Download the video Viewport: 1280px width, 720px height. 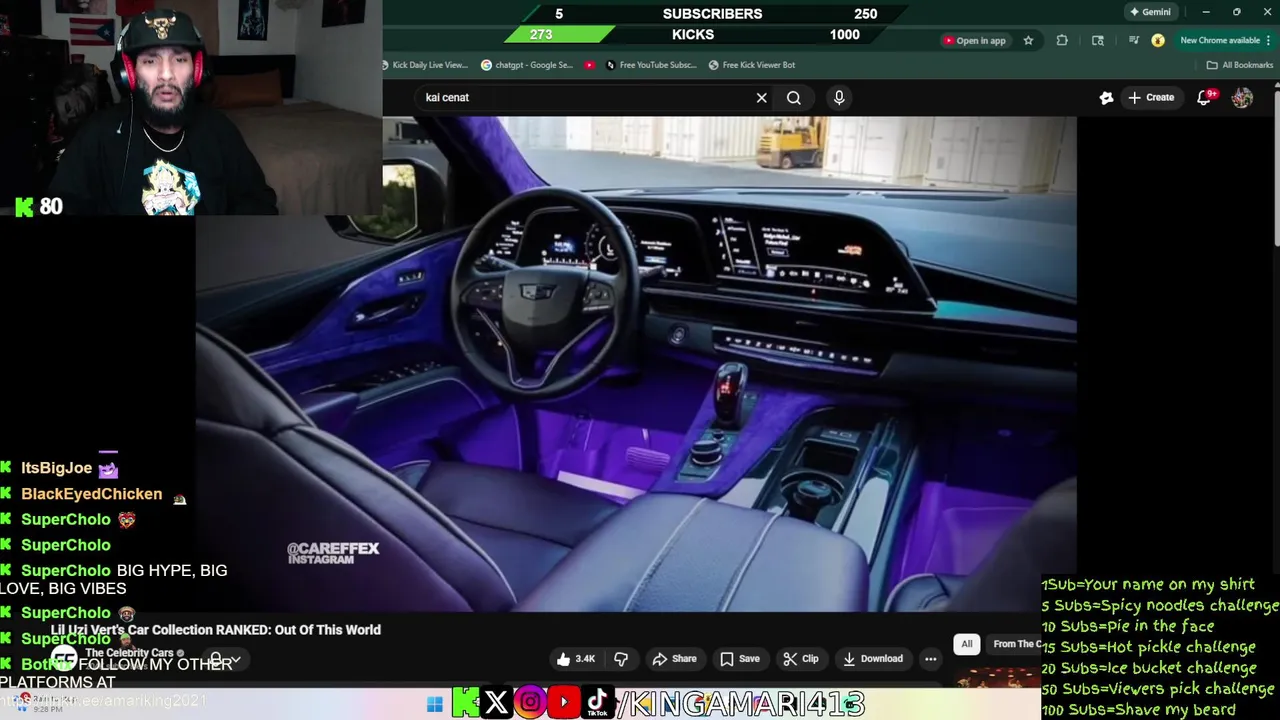(x=872, y=659)
